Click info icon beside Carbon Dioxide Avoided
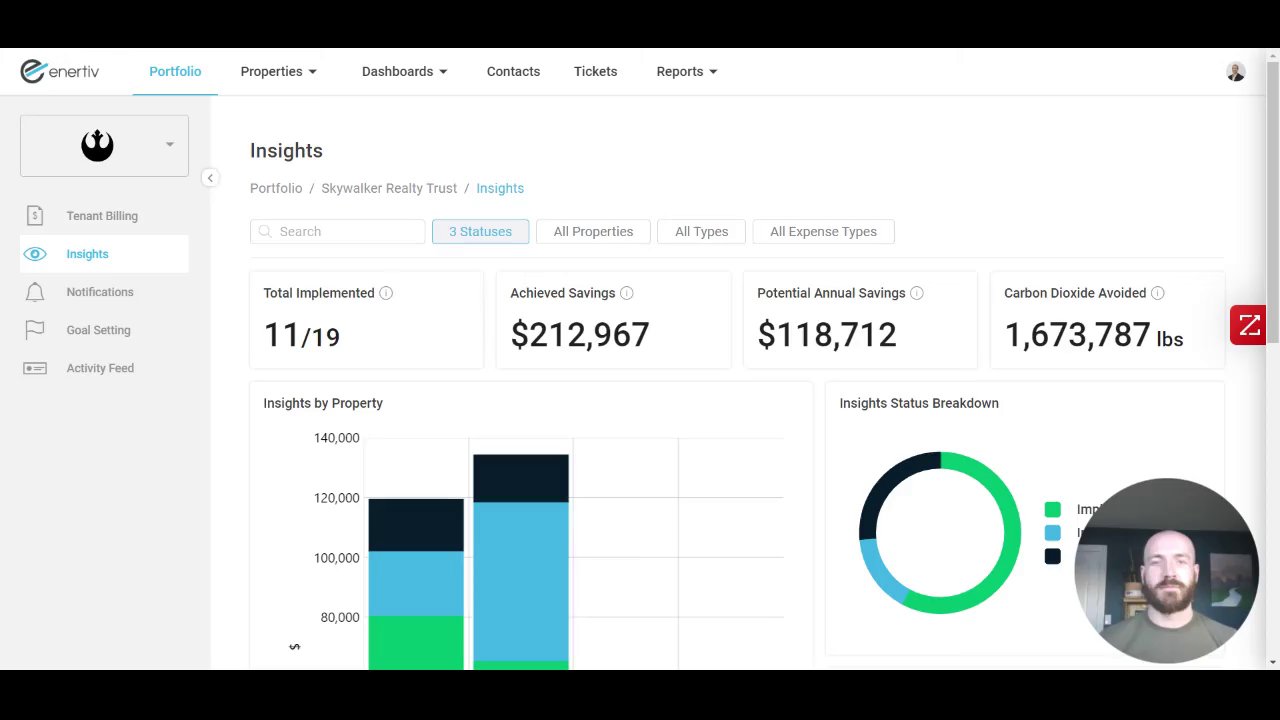This screenshot has width=1280, height=720. (1157, 293)
